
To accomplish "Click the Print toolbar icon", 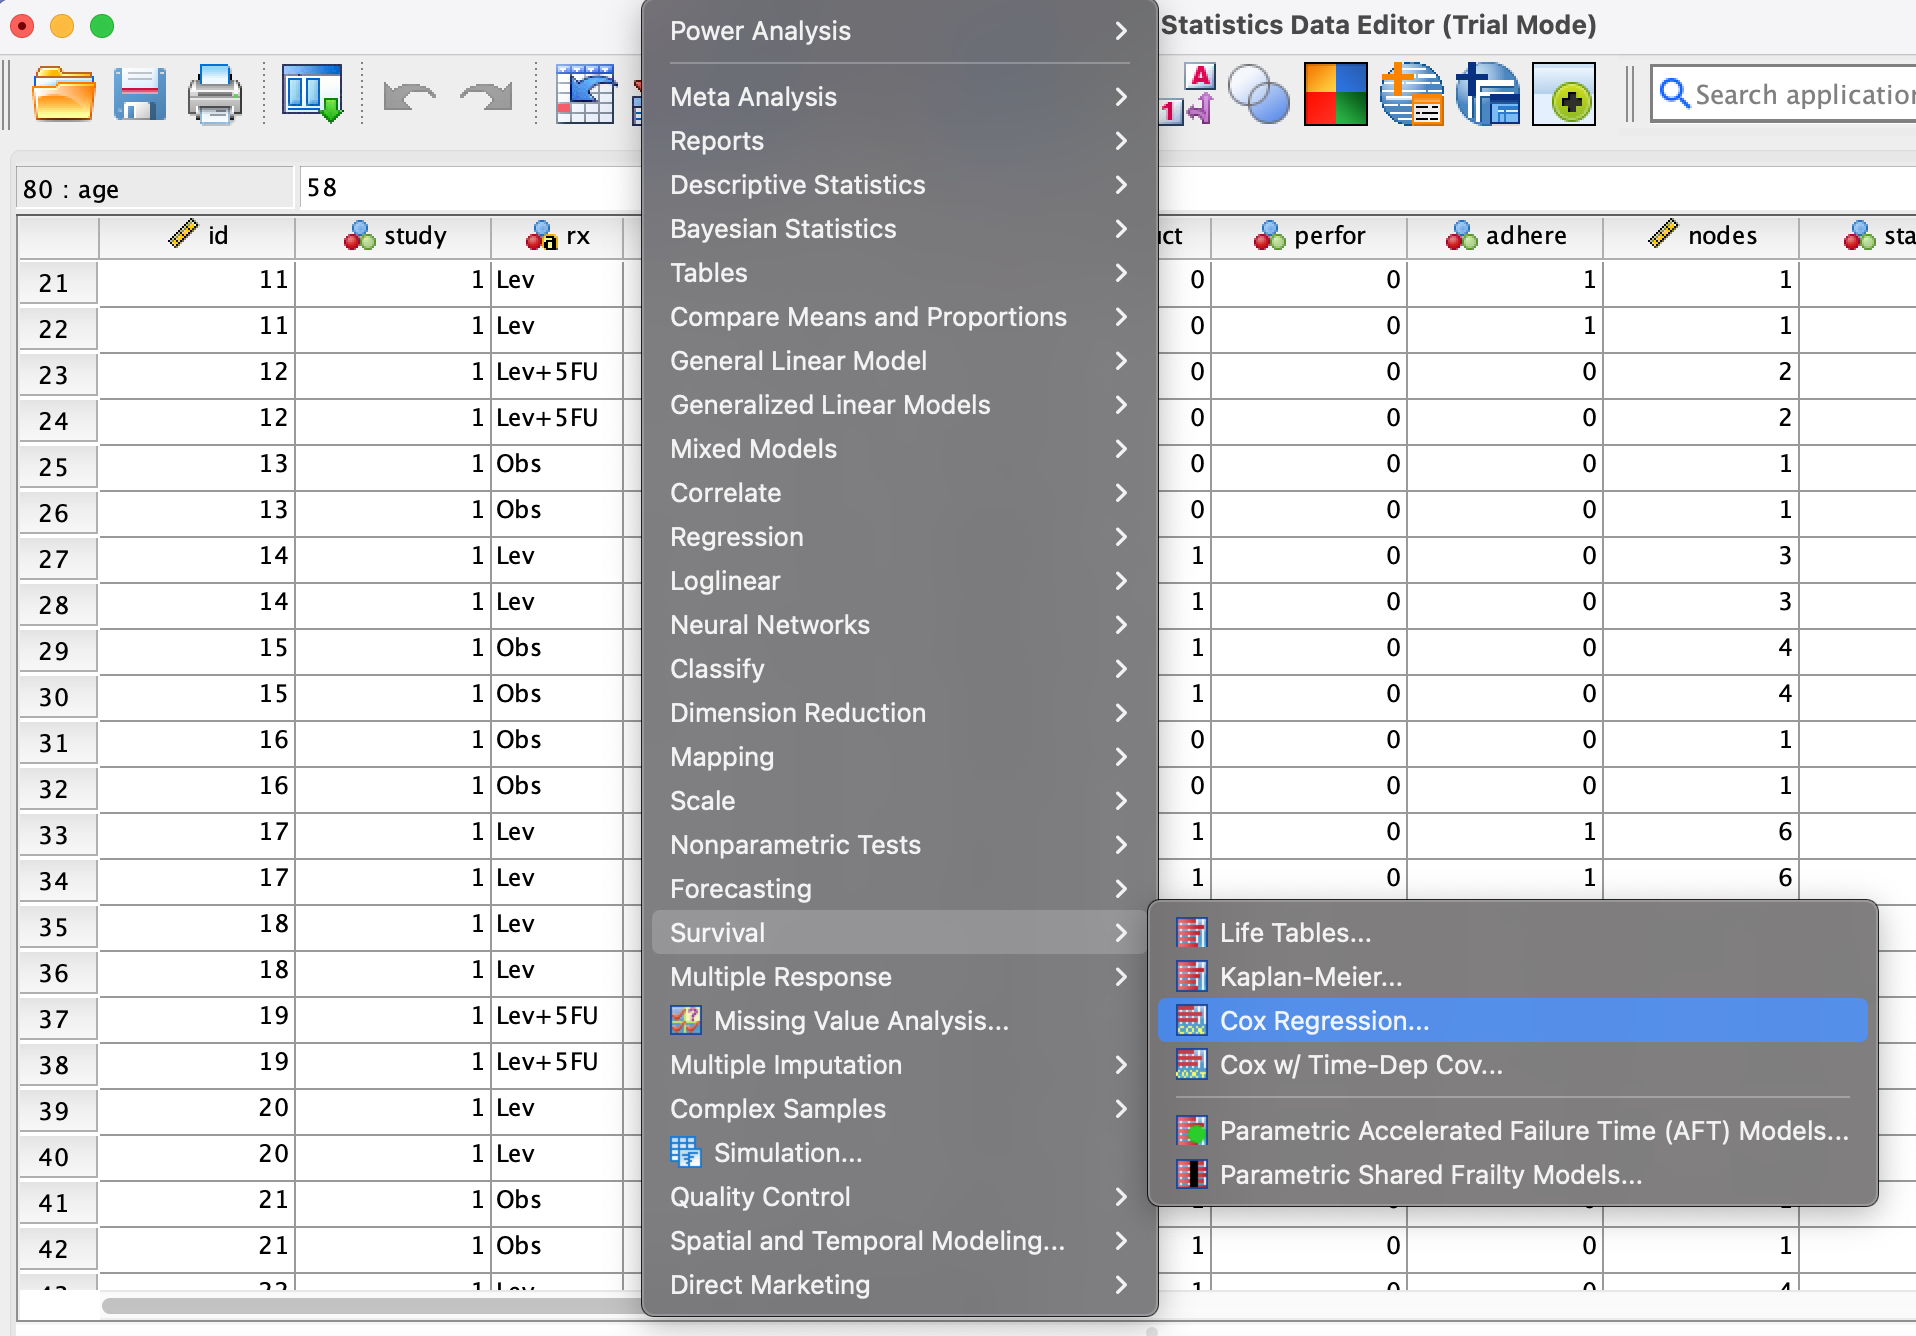I will [x=215, y=95].
